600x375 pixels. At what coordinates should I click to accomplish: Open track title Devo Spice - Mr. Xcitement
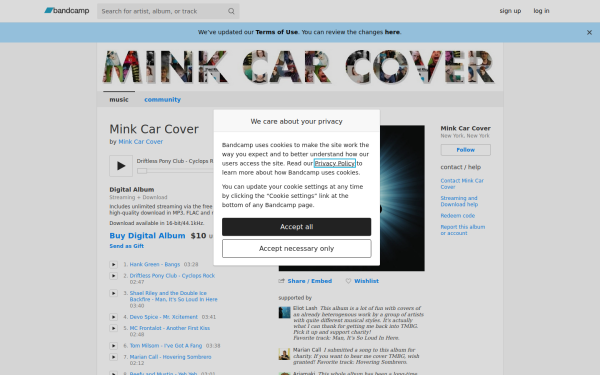[164, 317]
